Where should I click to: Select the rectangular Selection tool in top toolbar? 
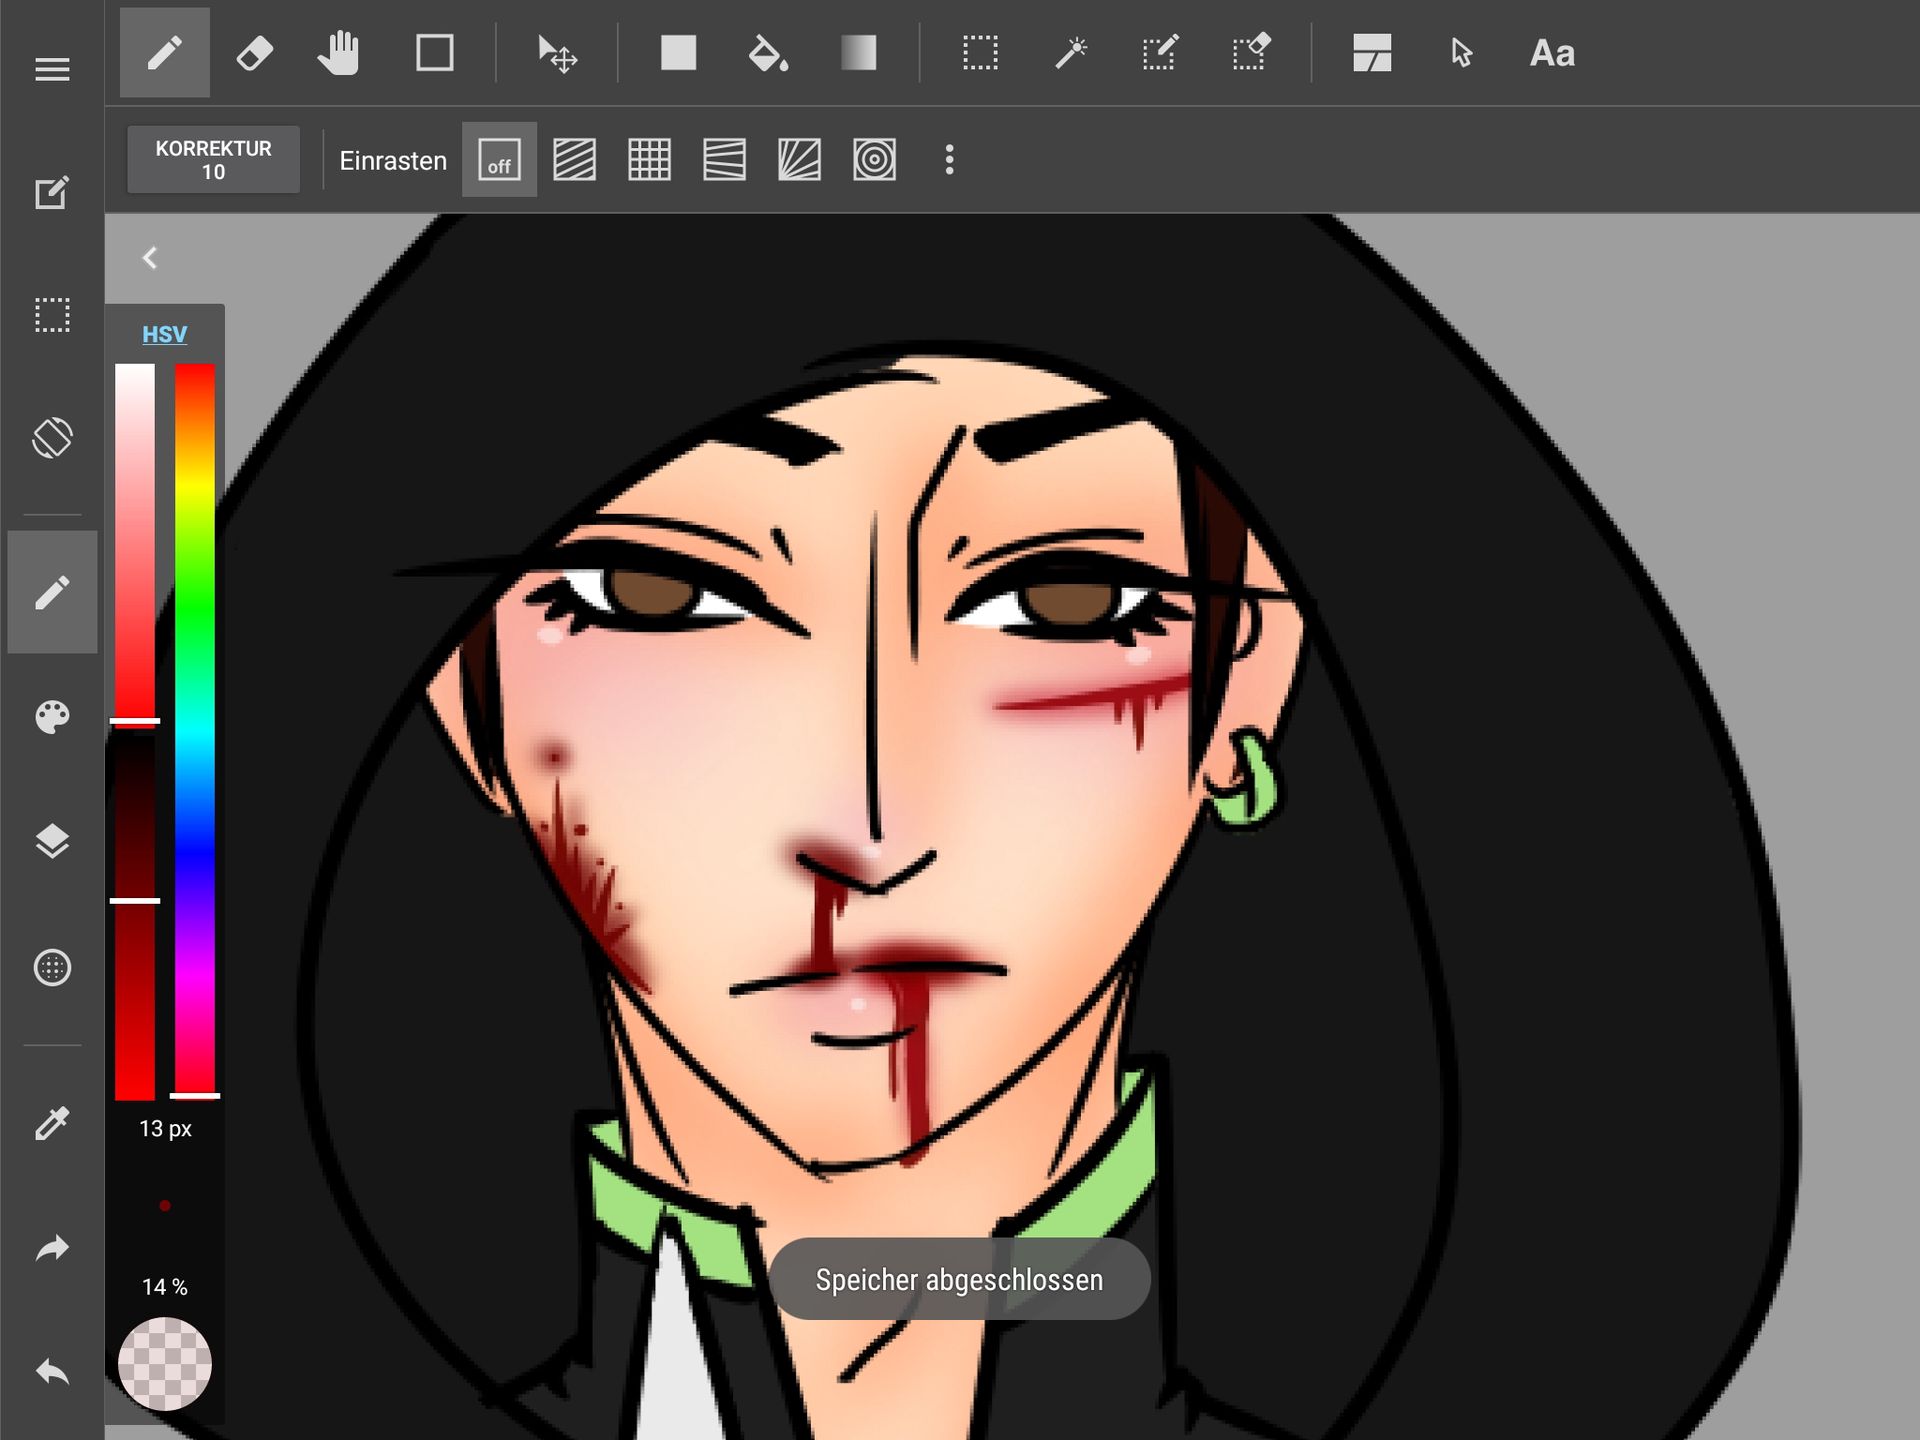coord(980,53)
